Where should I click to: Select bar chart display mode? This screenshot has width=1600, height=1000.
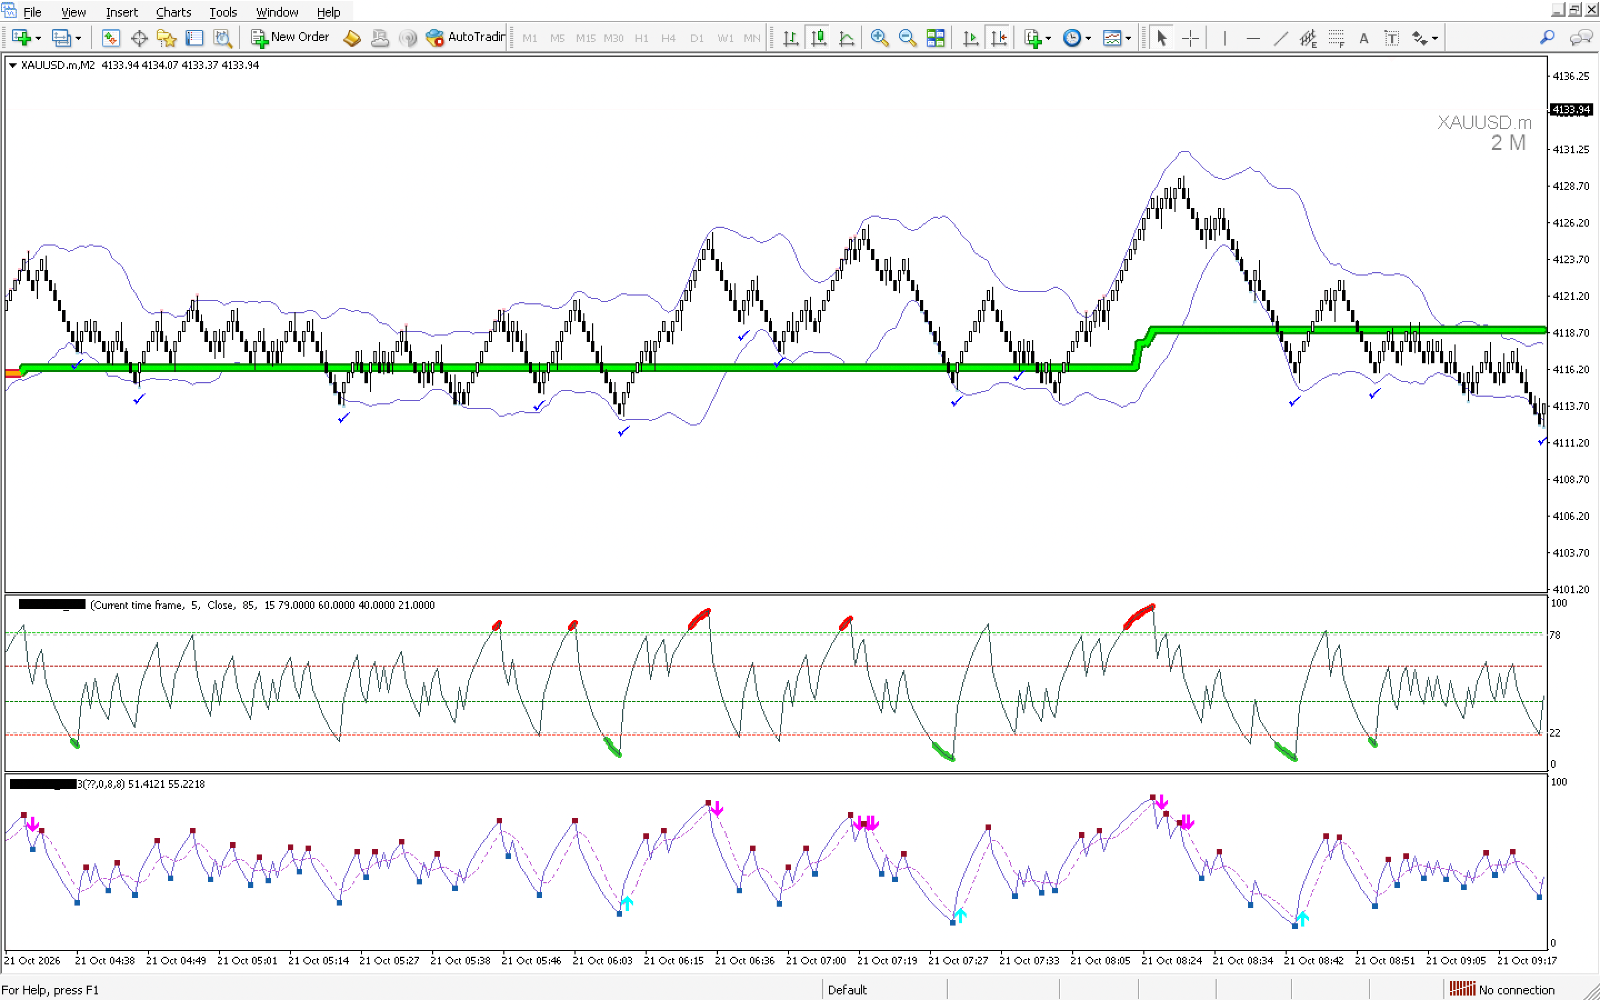coord(791,38)
